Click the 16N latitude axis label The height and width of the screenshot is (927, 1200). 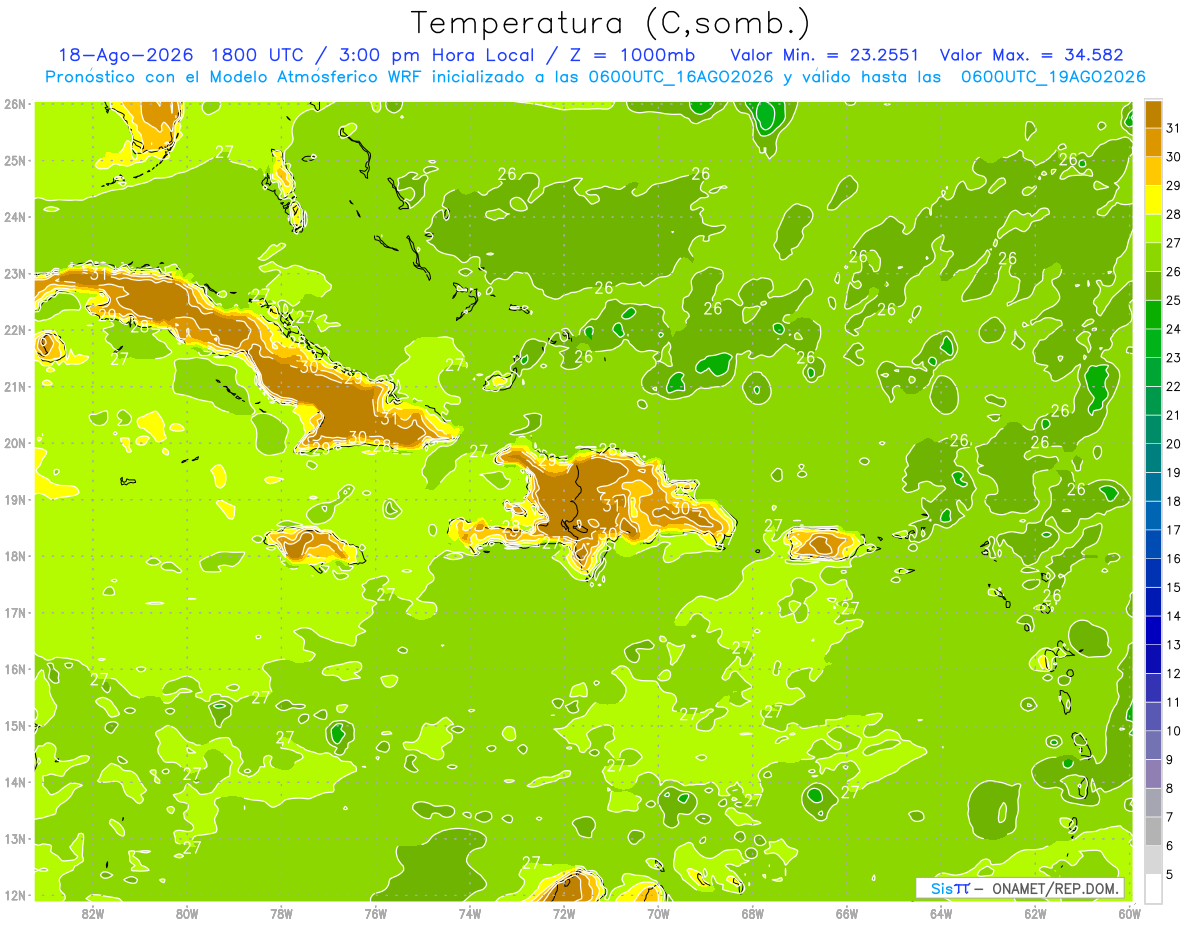(x=15, y=669)
